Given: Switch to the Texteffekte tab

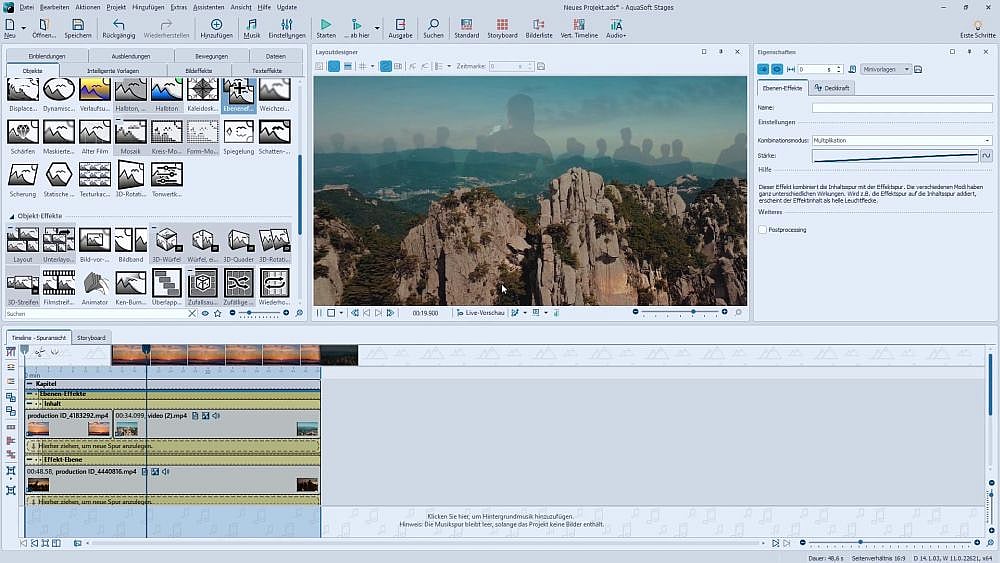Looking at the screenshot, I should (266, 71).
